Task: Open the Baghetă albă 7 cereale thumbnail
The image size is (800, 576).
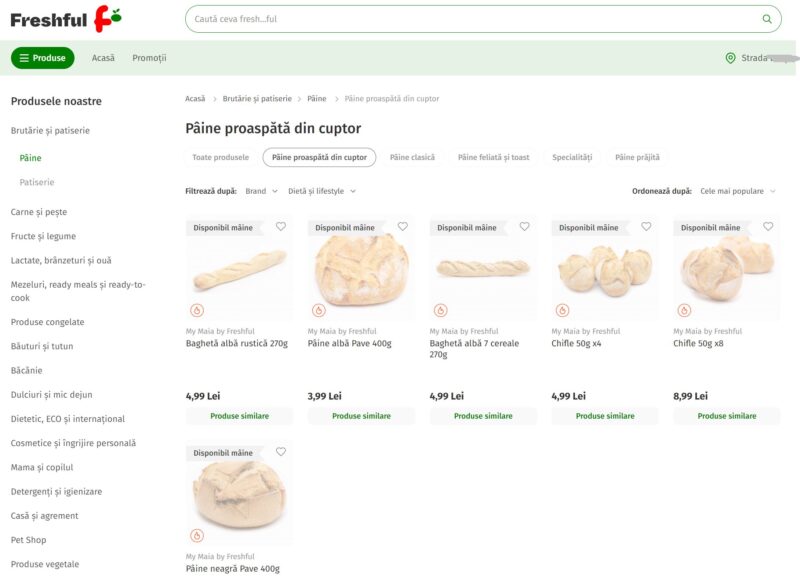Action: coord(483,268)
